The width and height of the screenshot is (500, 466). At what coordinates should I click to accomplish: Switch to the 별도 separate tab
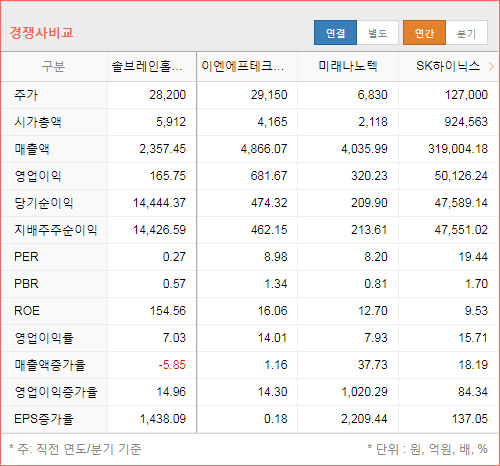pyautogui.click(x=378, y=33)
